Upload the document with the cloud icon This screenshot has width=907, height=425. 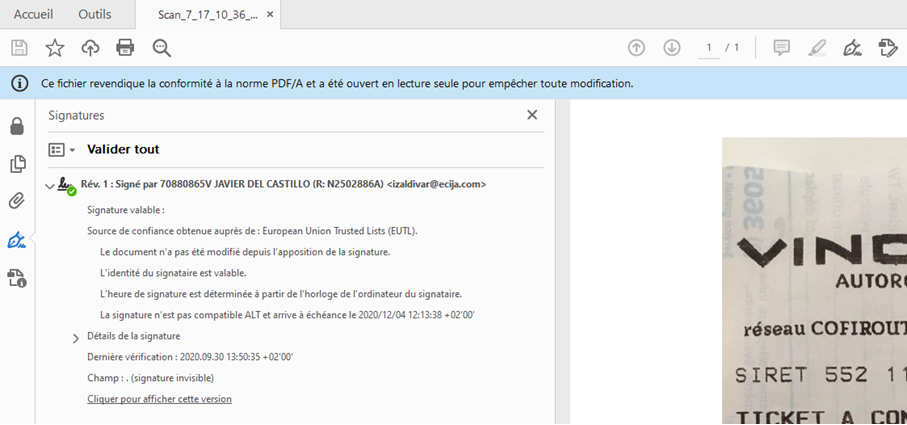tap(90, 48)
